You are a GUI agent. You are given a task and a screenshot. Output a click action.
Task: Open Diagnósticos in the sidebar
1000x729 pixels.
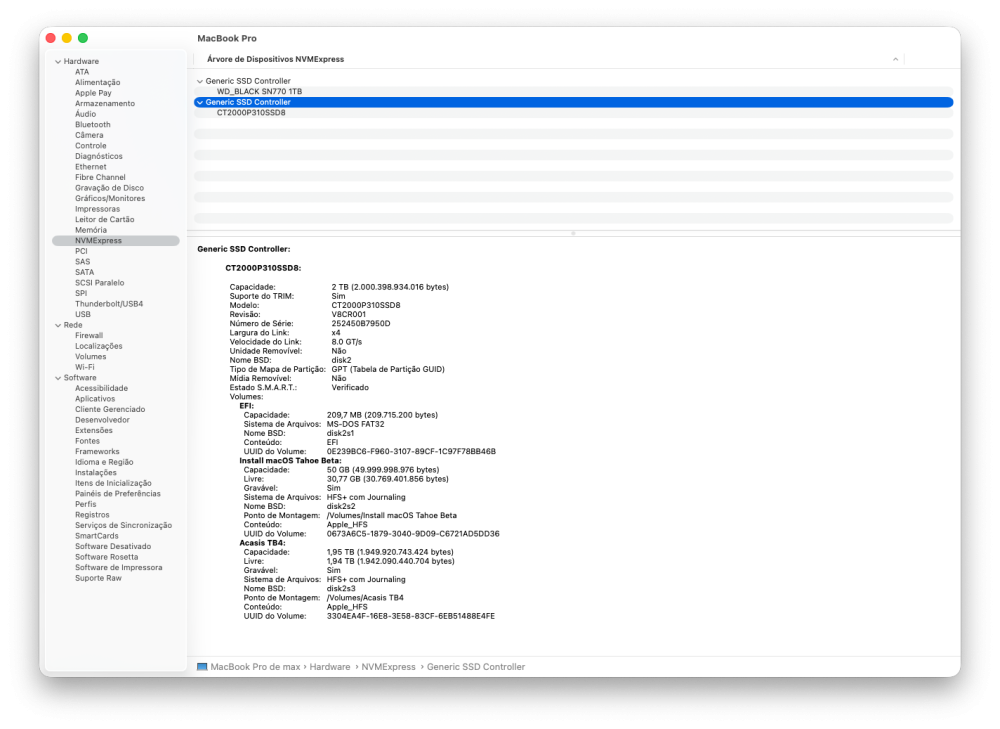(x=98, y=156)
